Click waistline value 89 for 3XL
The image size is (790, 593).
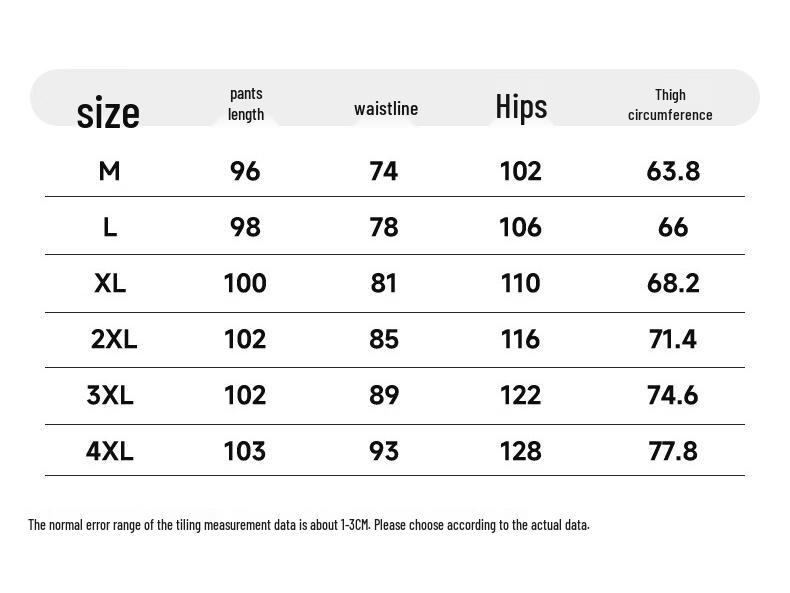click(384, 394)
